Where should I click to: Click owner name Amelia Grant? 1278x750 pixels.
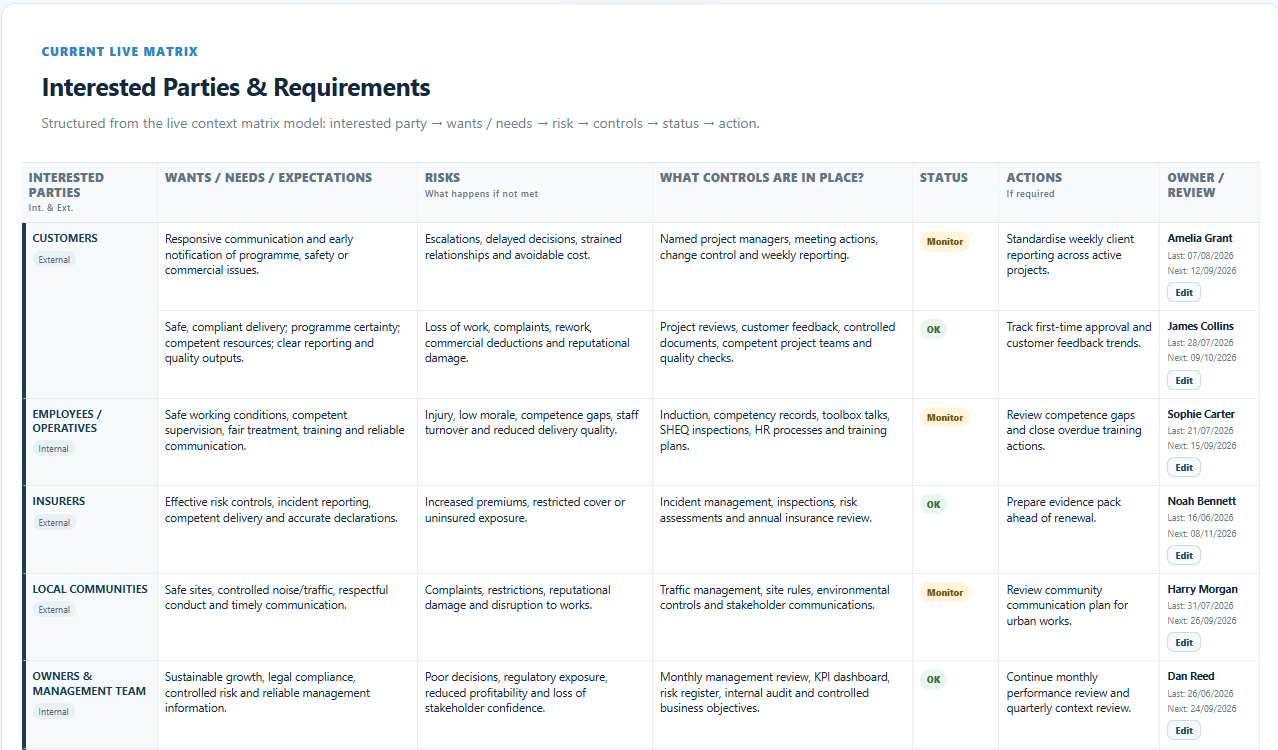(1200, 239)
